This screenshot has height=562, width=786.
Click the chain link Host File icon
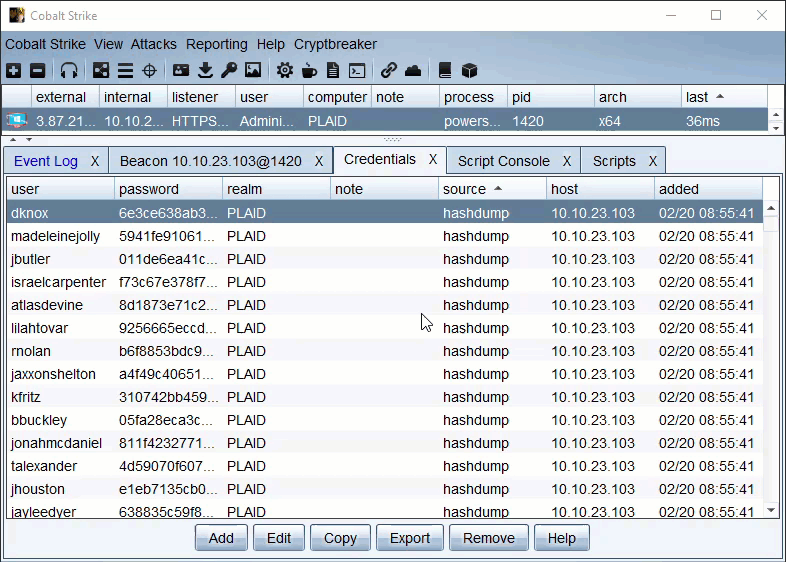(388, 71)
